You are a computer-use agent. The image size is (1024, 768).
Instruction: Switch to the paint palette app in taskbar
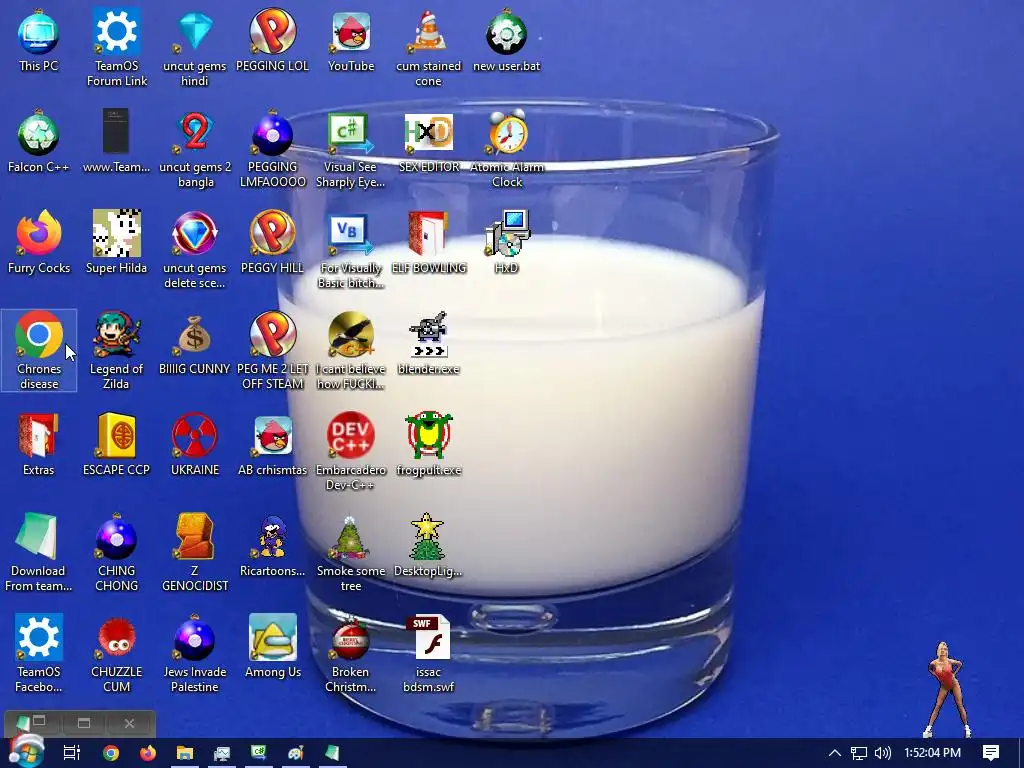[x=295, y=753]
